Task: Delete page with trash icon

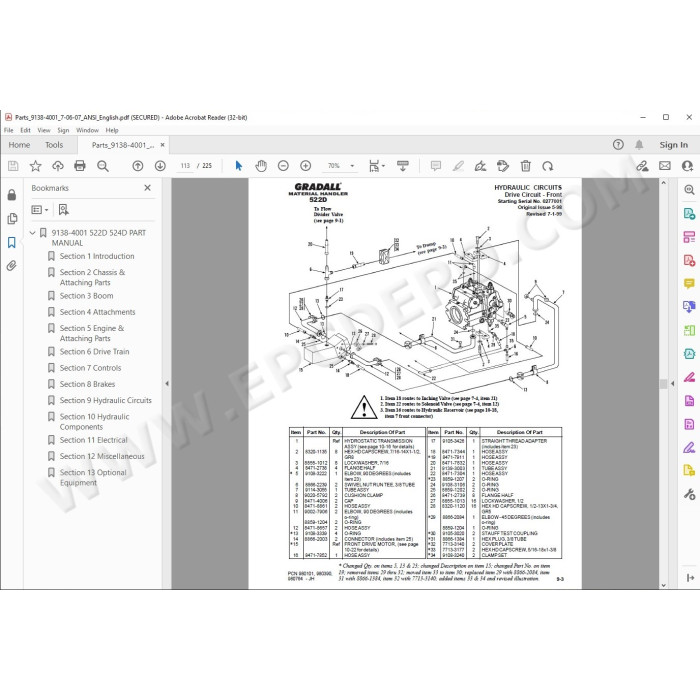Action: pyautogui.click(x=526, y=166)
